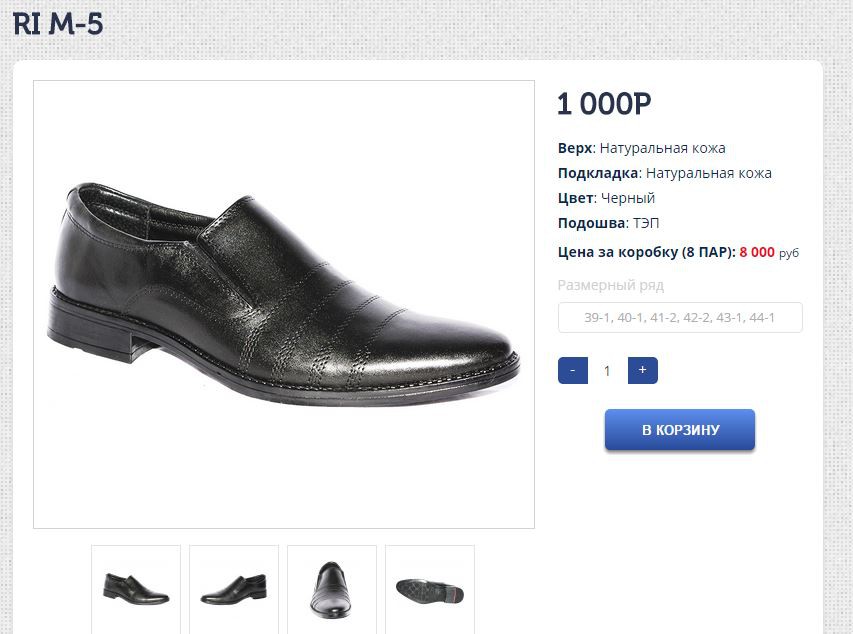
Task: Click the minus quantity button
Action: coord(572,371)
